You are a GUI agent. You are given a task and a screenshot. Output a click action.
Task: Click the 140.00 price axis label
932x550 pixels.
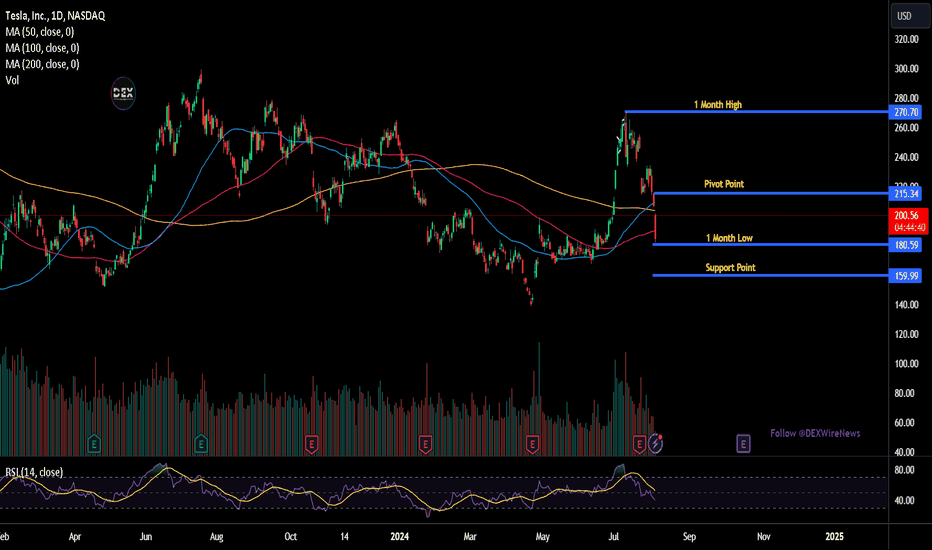906,305
